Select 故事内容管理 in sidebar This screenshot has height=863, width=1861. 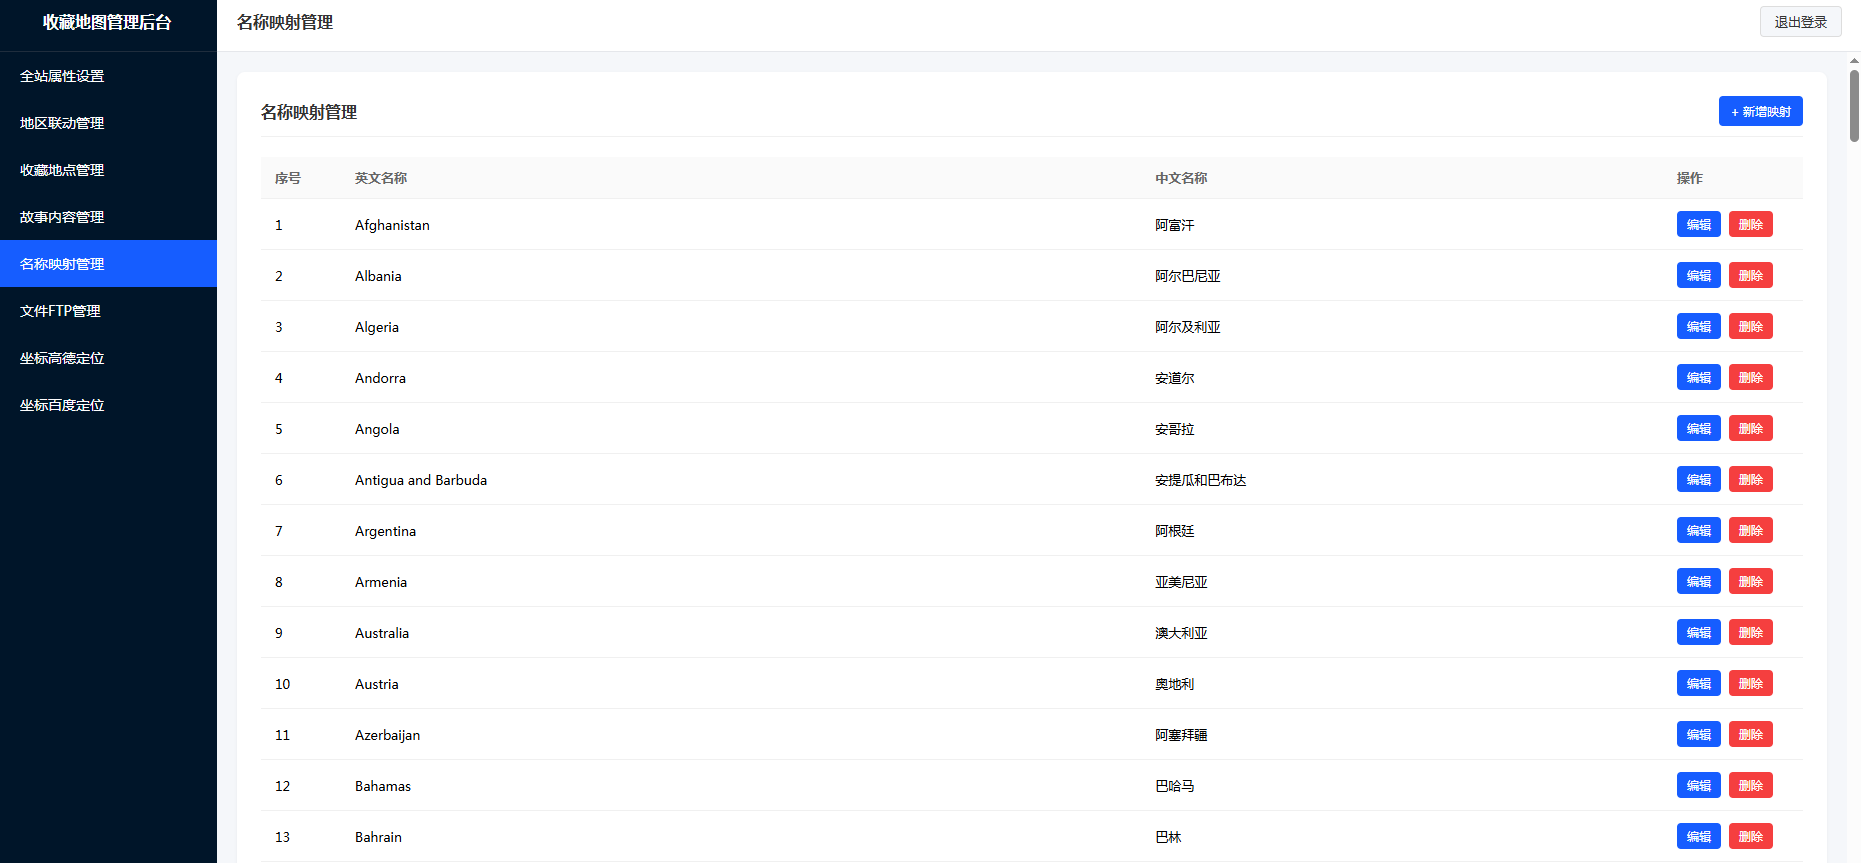tap(108, 217)
